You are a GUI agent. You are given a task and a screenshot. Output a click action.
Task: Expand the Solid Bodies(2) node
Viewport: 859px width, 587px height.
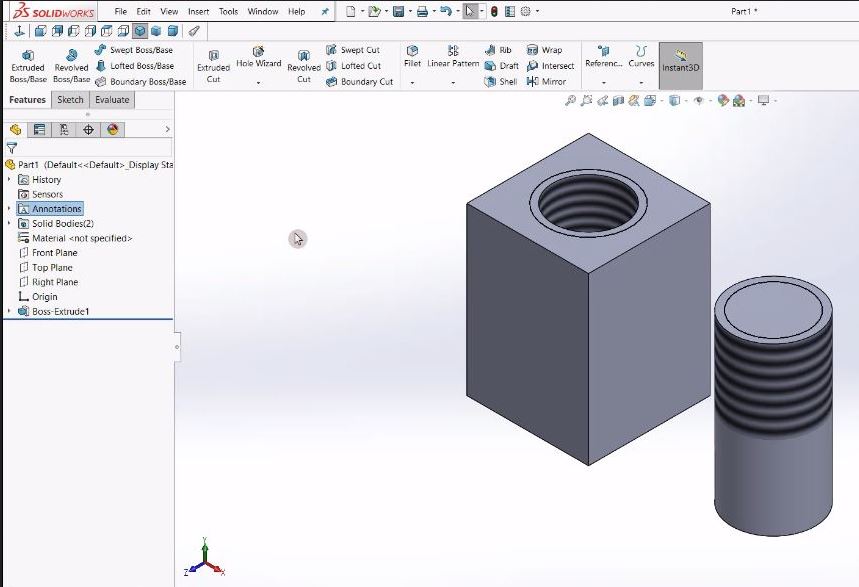(9, 223)
